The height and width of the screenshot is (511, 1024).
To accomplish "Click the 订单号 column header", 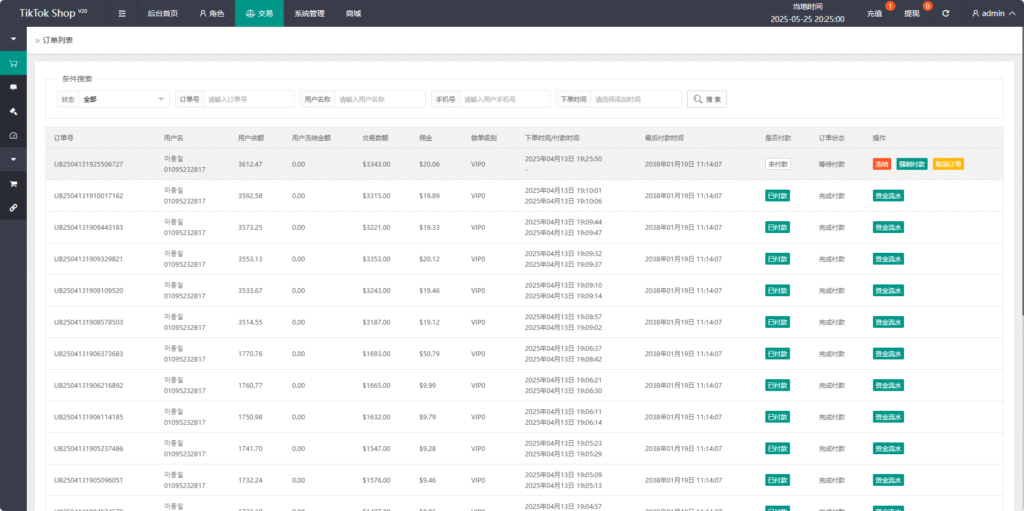I will click(63, 138).
